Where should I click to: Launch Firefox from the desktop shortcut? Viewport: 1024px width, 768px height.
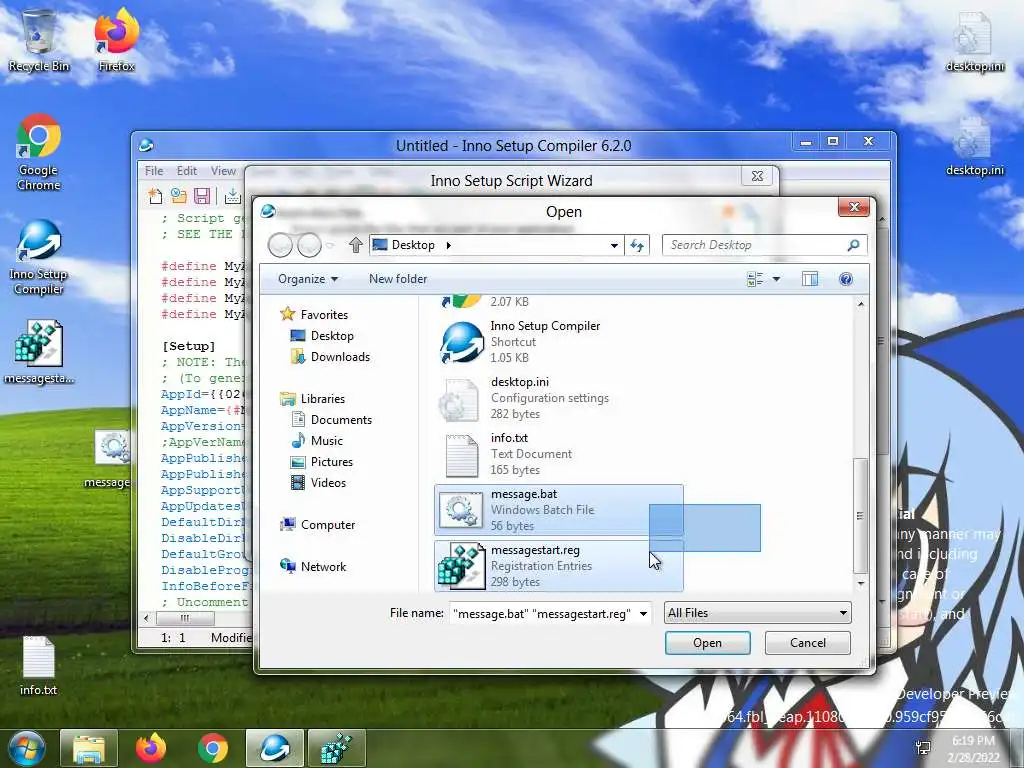[116, 40]
